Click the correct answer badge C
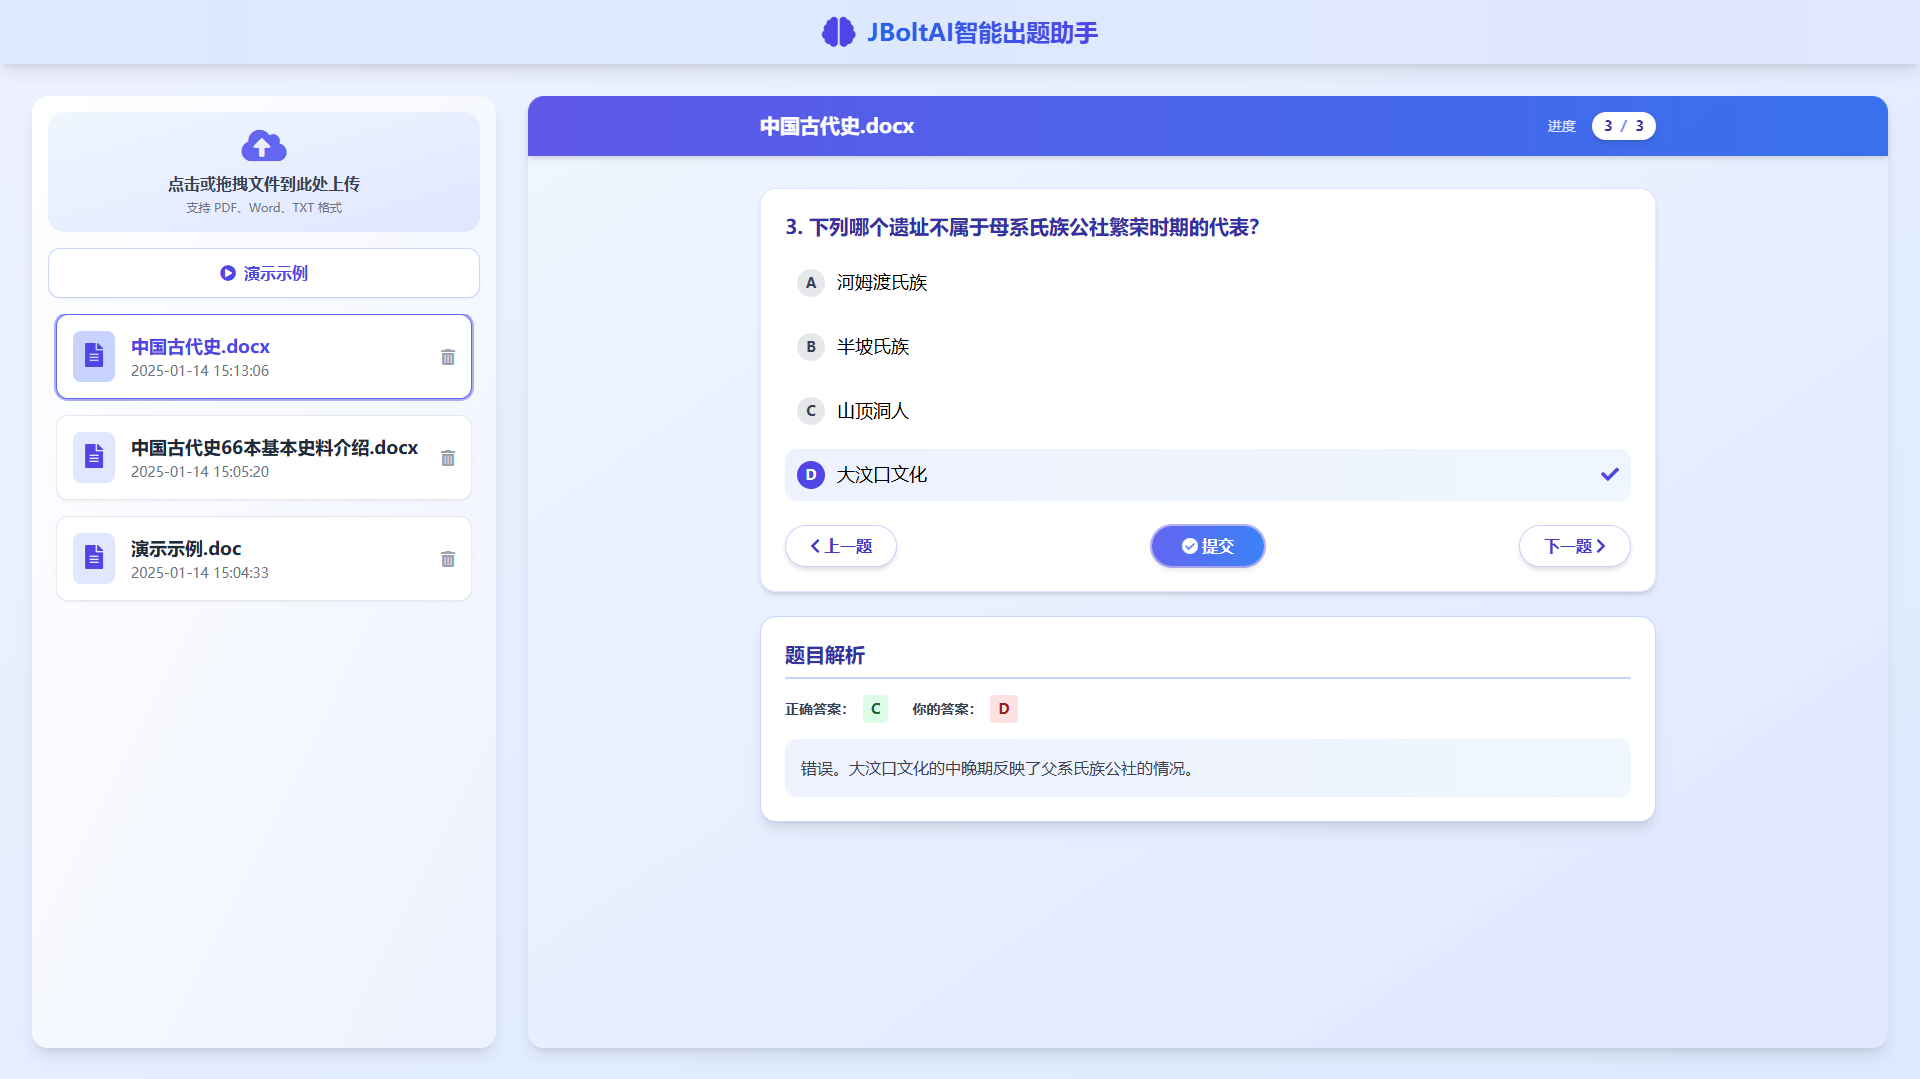 pyautogui.click(x=875, y=709)
